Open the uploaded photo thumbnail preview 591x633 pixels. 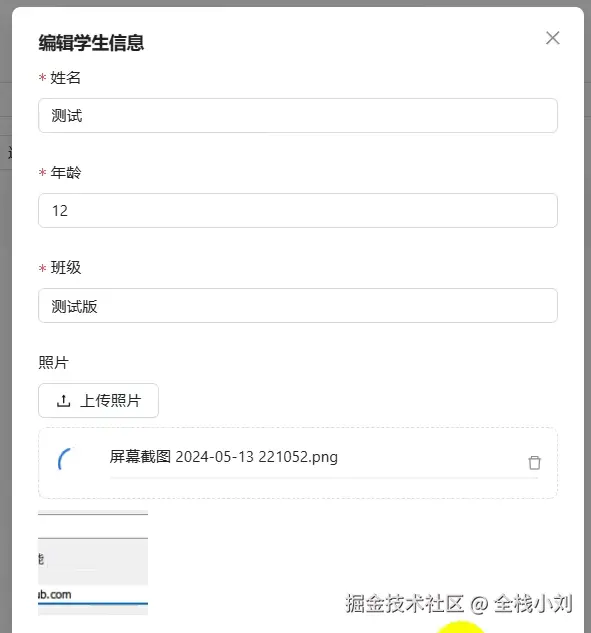coord(93,563)
